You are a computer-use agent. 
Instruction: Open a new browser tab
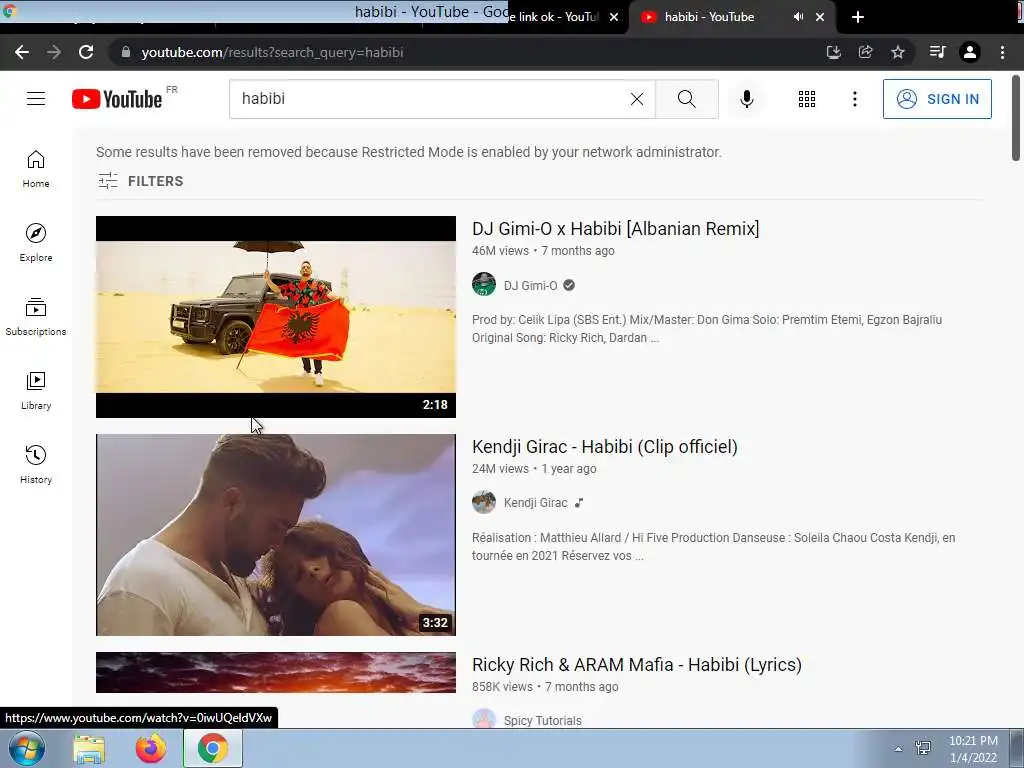[x=858, y=17]
